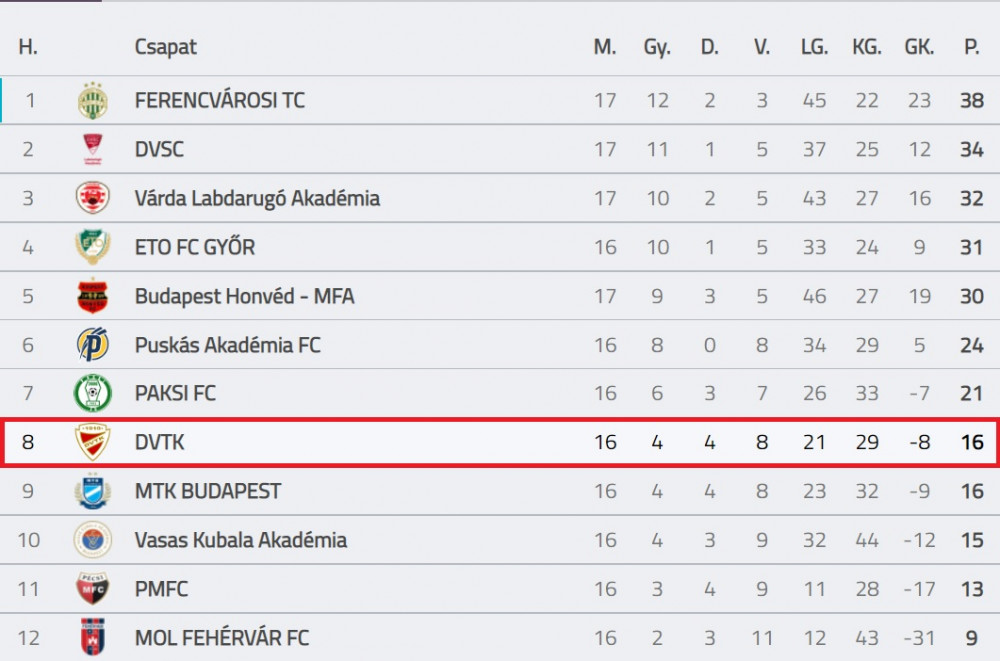The width and height of the screenshot is (1000, 661).
Task: Click the DVSC team logo
Action: 92,149
